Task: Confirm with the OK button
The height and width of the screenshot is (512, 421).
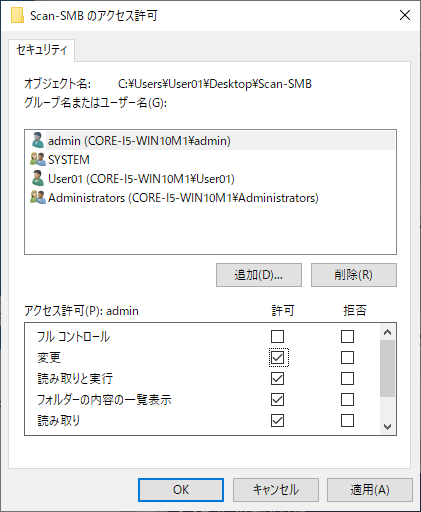Action: (x=181, y=490)
